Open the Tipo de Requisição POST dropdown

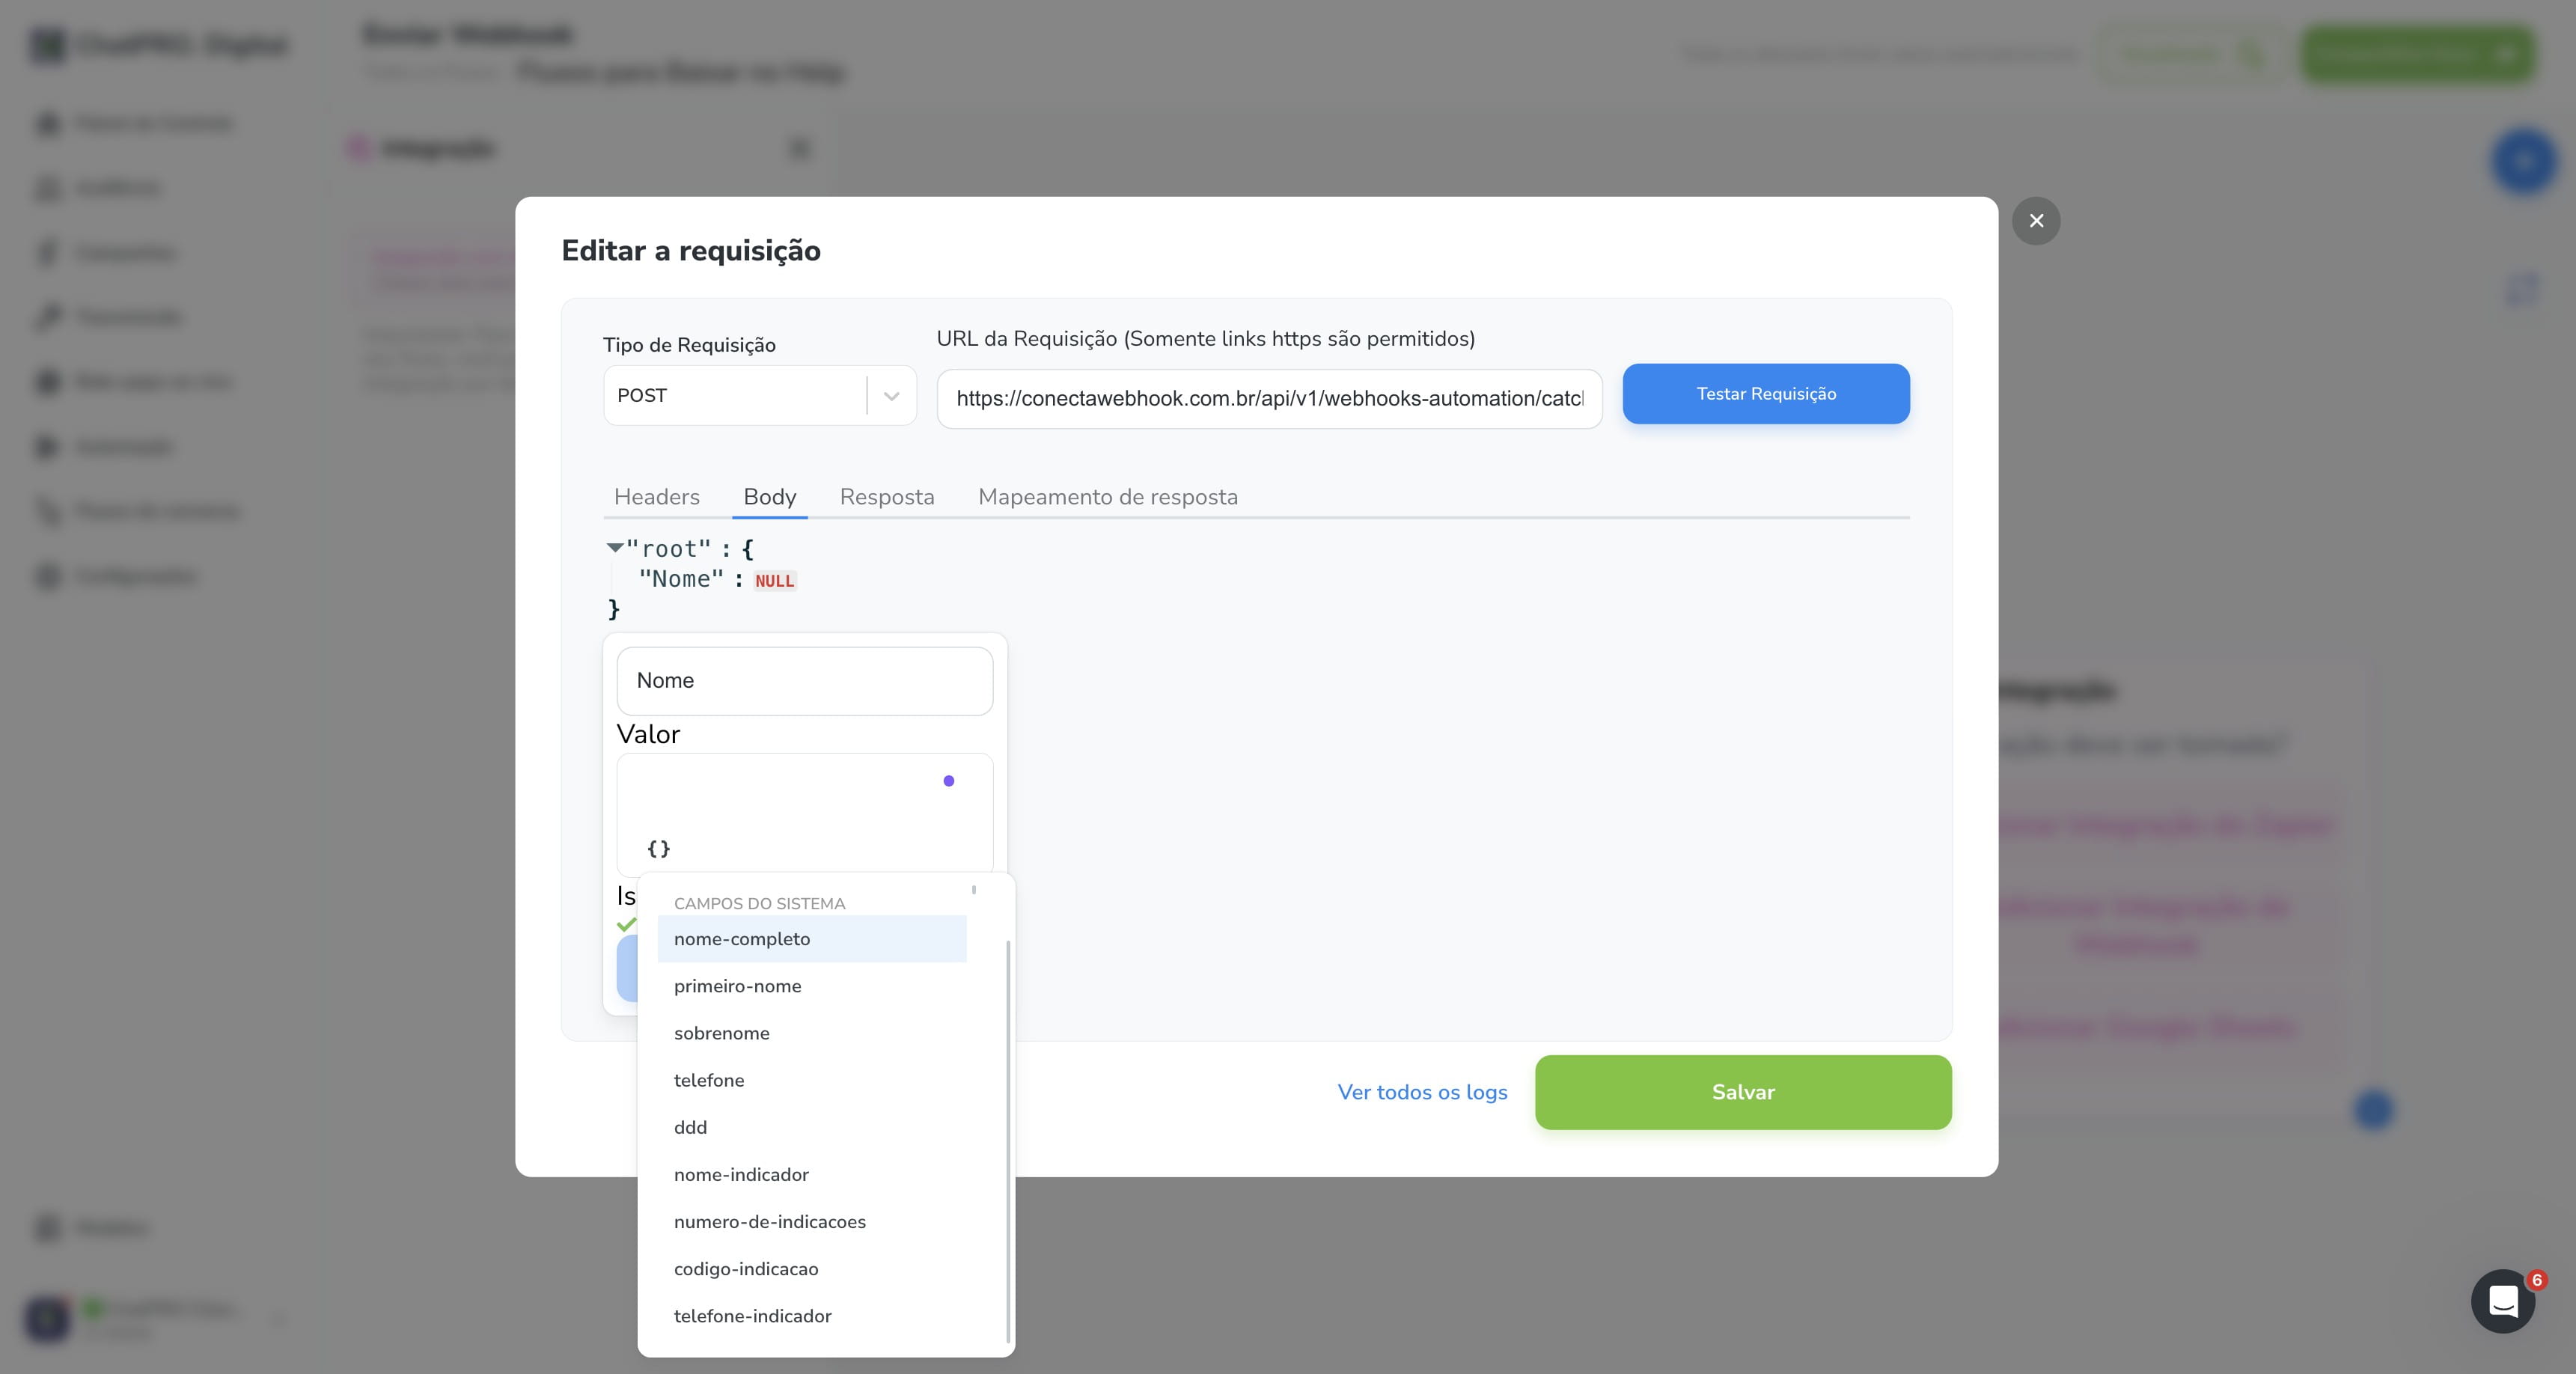(x=760, y=396)
